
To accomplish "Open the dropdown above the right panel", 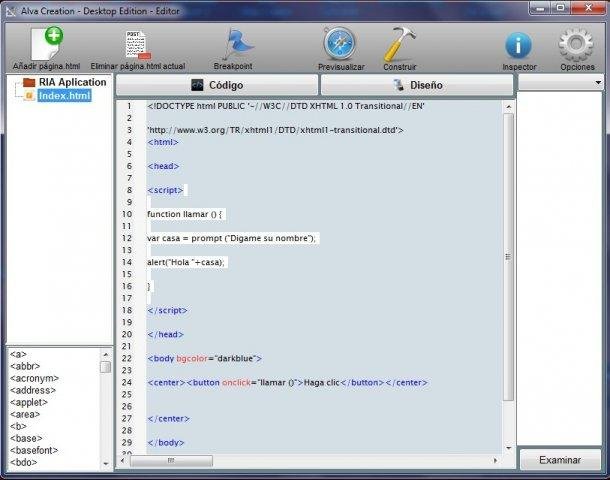I will [561, 82].
